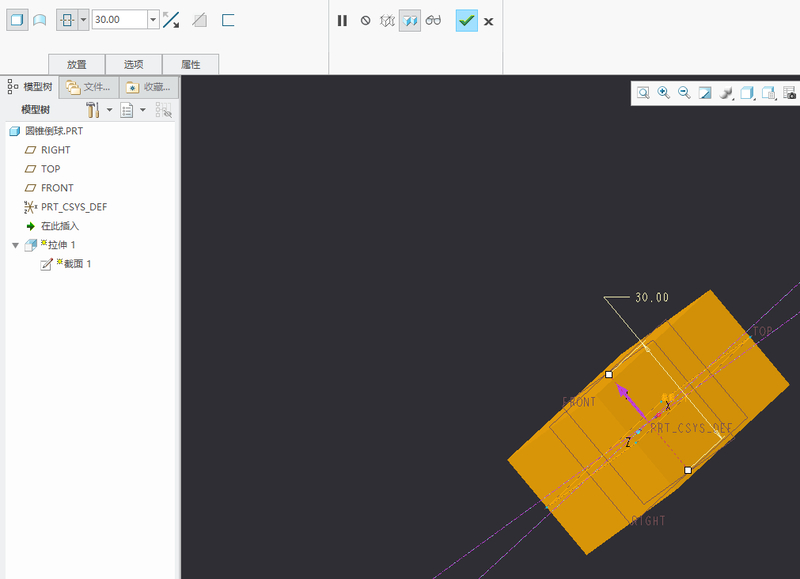Click the symmetric depth option icon

tap(67, 20)
